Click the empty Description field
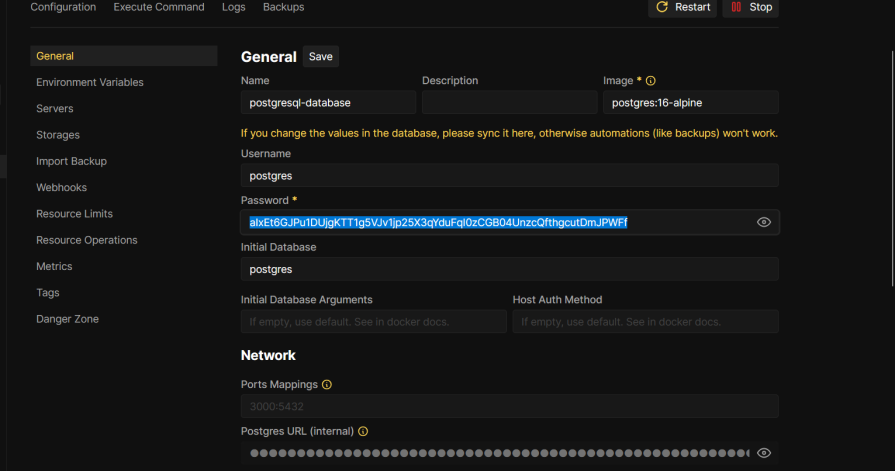Viewport: 895px width, 471px height. (x=508, y=102)
